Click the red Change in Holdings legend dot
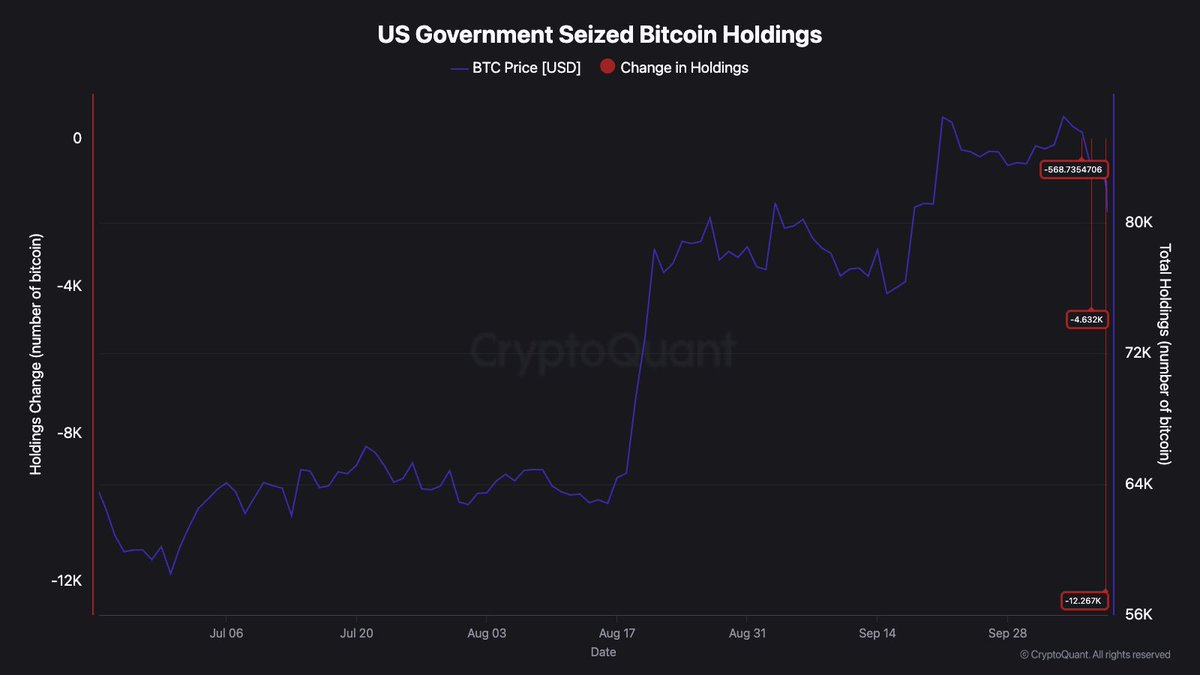The image size is (1200, 675). coord(606,68)
